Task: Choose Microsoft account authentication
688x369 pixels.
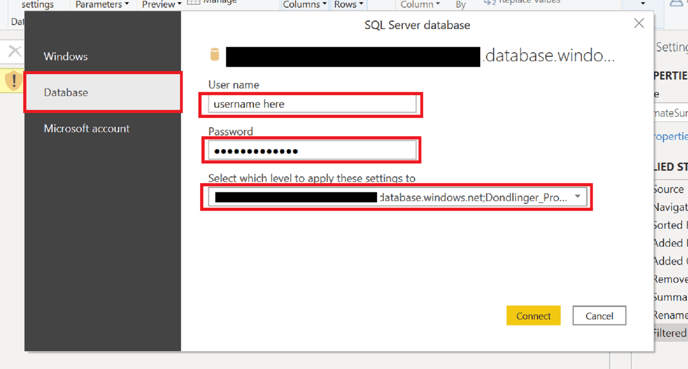Action: point(86,129)
